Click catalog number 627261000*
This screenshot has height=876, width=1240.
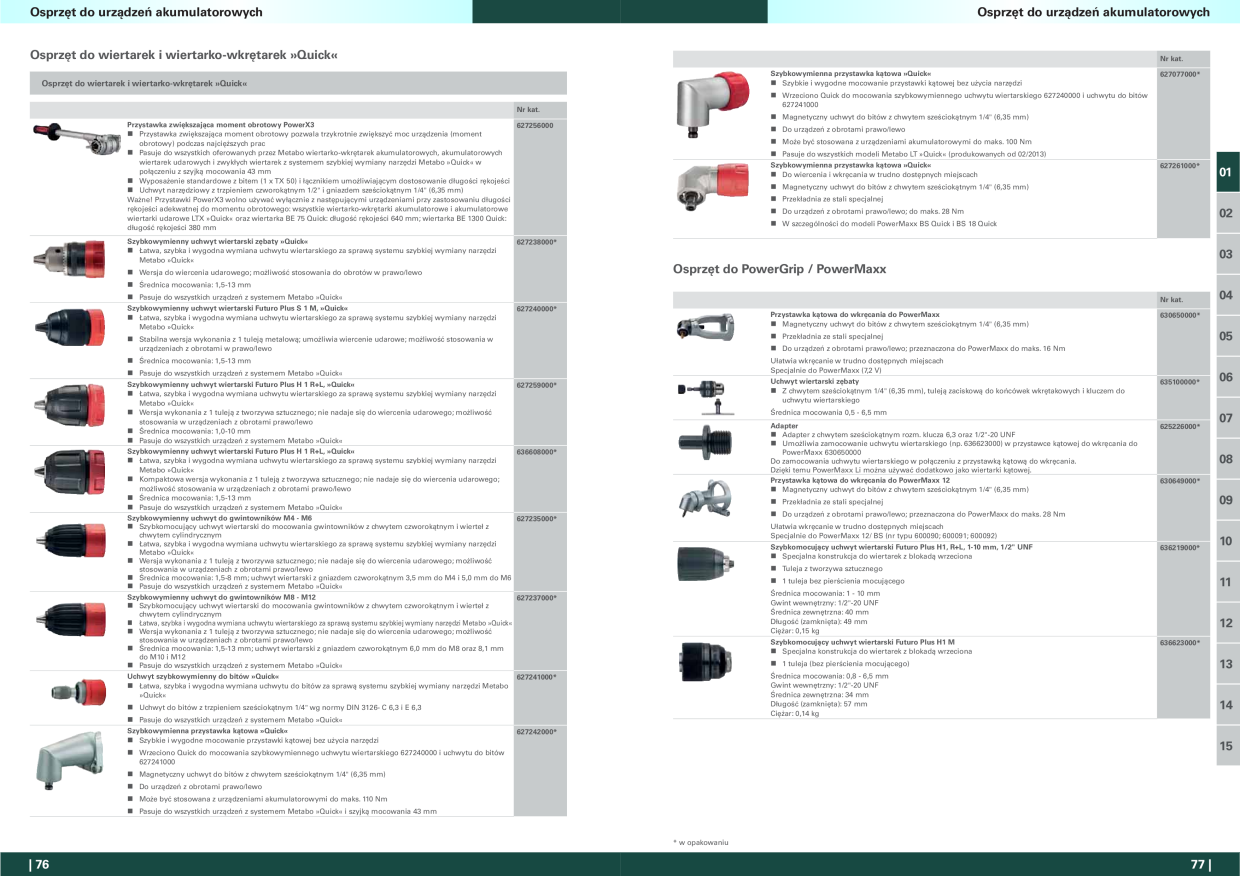tap(1180, 165)
